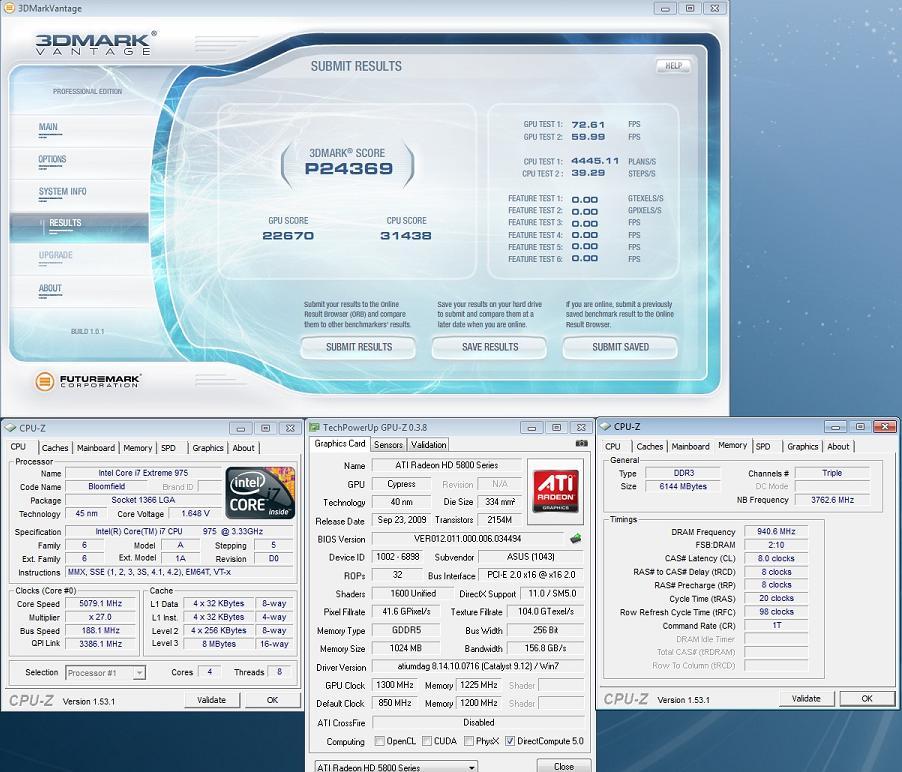Switch to Caches tab in left CPU-Z
902x772 pixels.
[x=55, y=448]
